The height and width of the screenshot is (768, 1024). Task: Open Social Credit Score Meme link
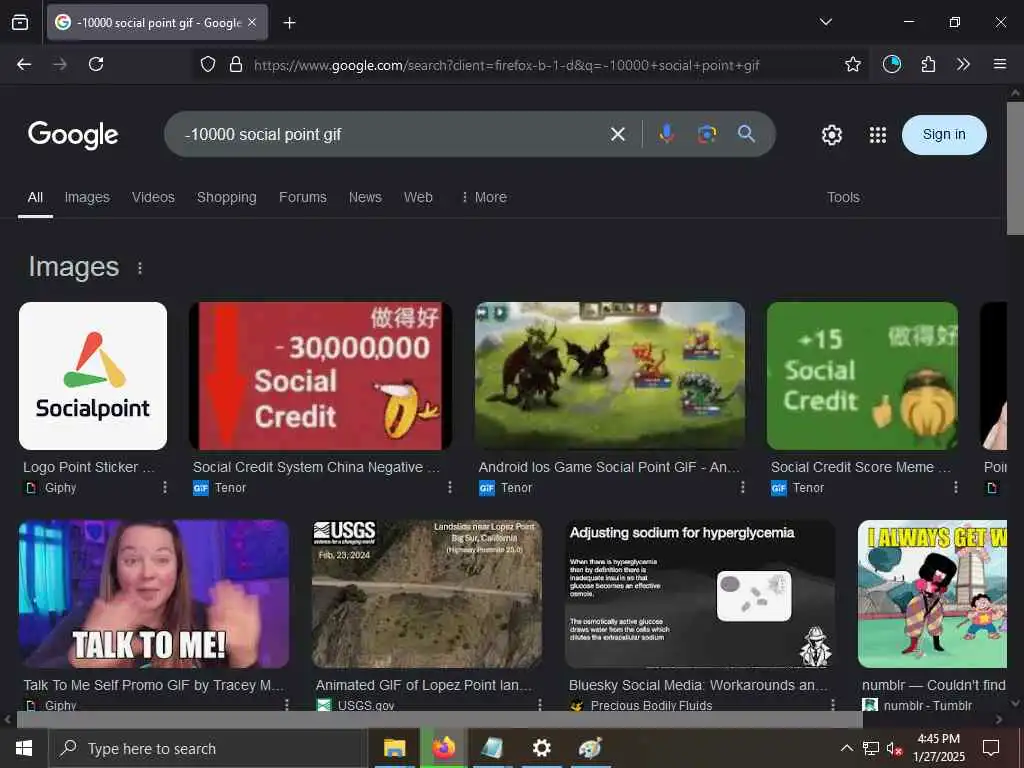[861, 467]
